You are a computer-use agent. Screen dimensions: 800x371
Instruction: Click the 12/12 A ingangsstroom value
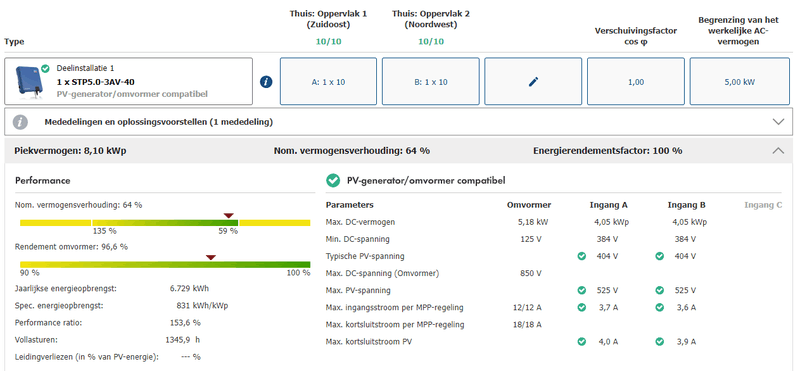[528, 307]
